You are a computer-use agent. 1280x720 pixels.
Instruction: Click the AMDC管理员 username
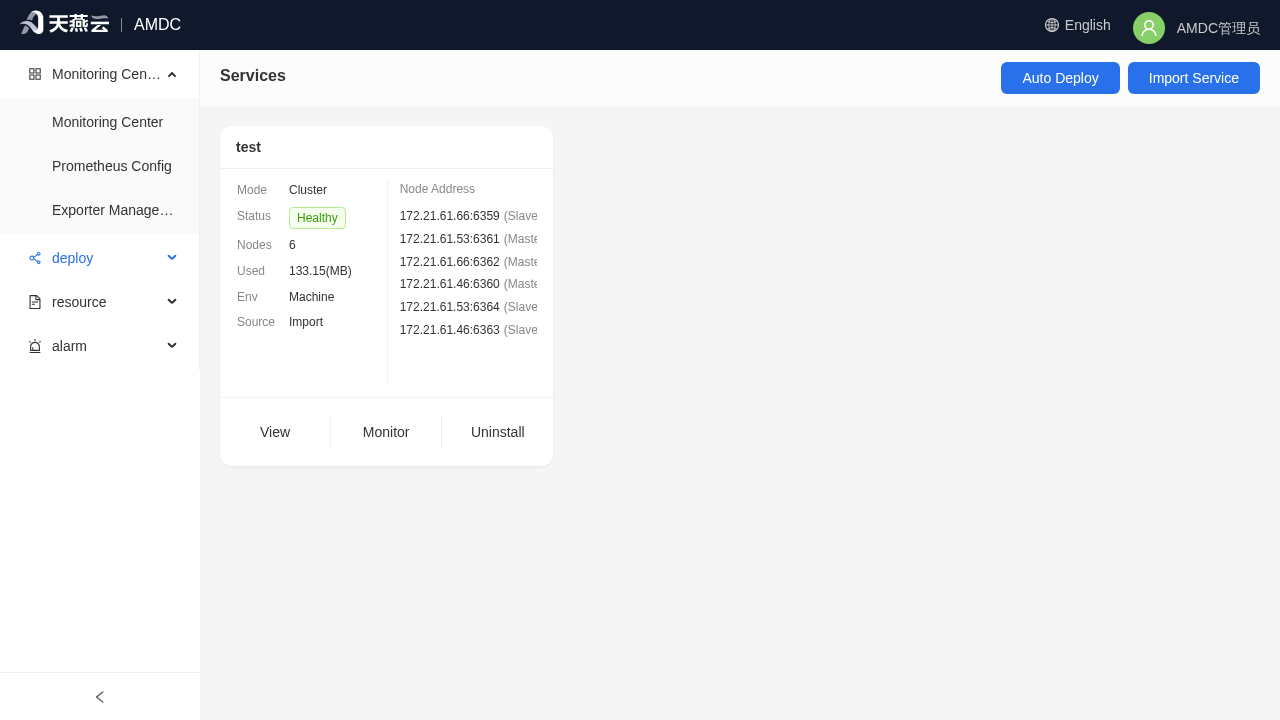coord(1218,28)
